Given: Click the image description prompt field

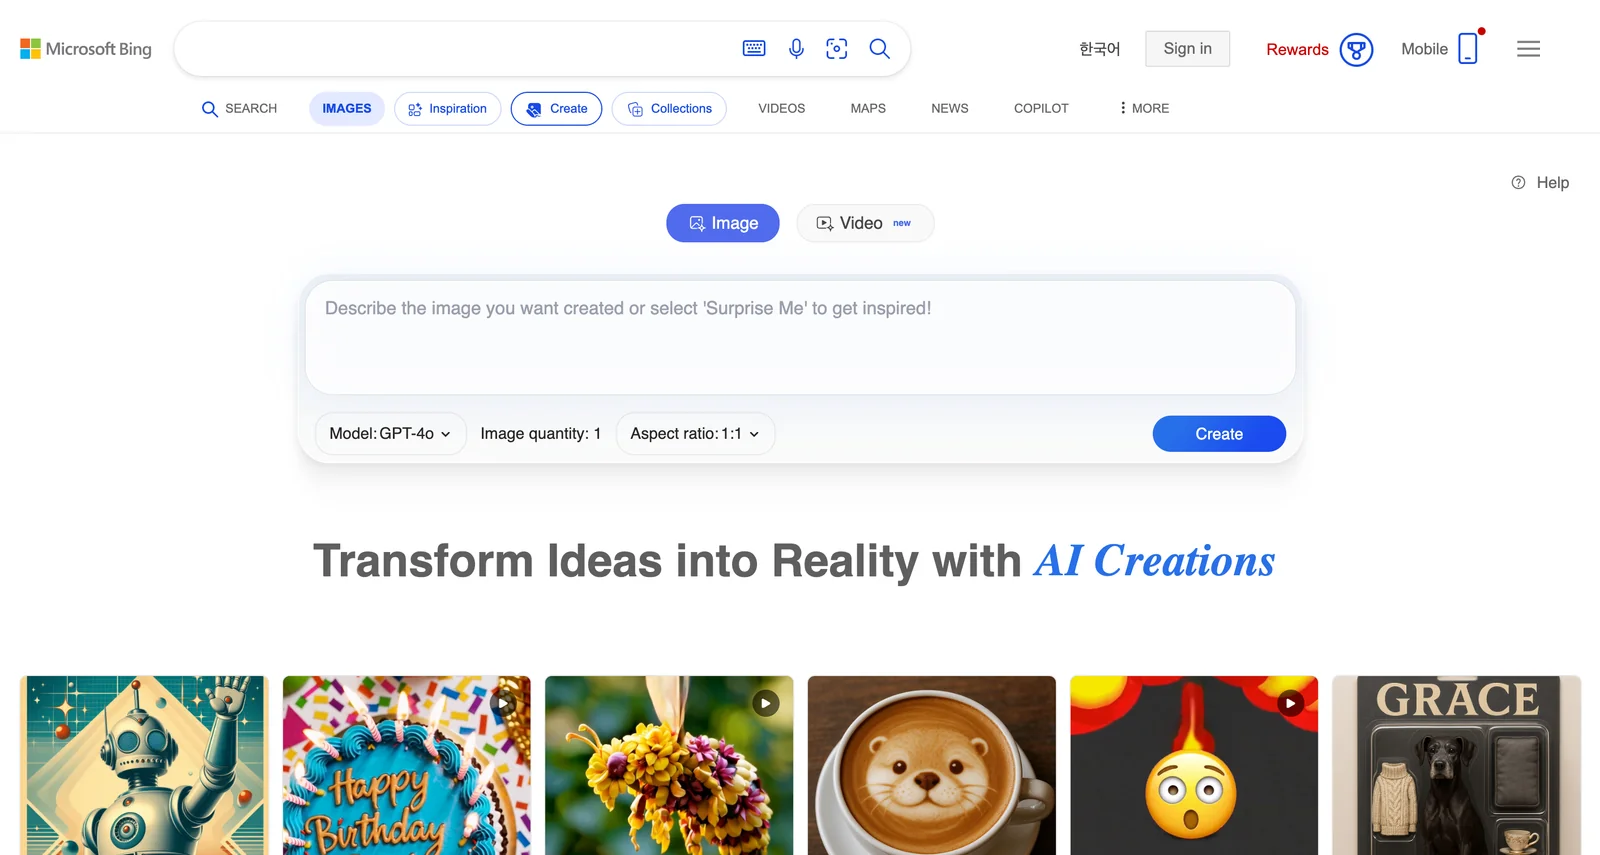Looking at the screenshot, I should (x=800, y=337).
